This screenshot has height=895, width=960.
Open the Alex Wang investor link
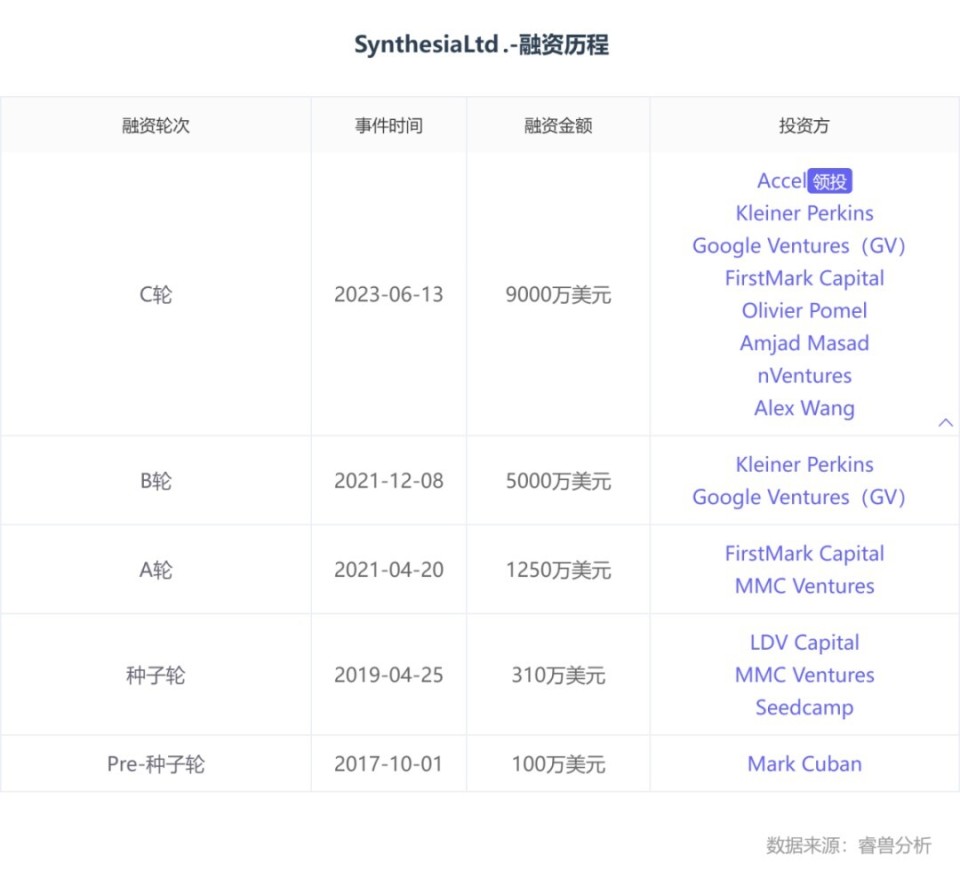point(804,408)
